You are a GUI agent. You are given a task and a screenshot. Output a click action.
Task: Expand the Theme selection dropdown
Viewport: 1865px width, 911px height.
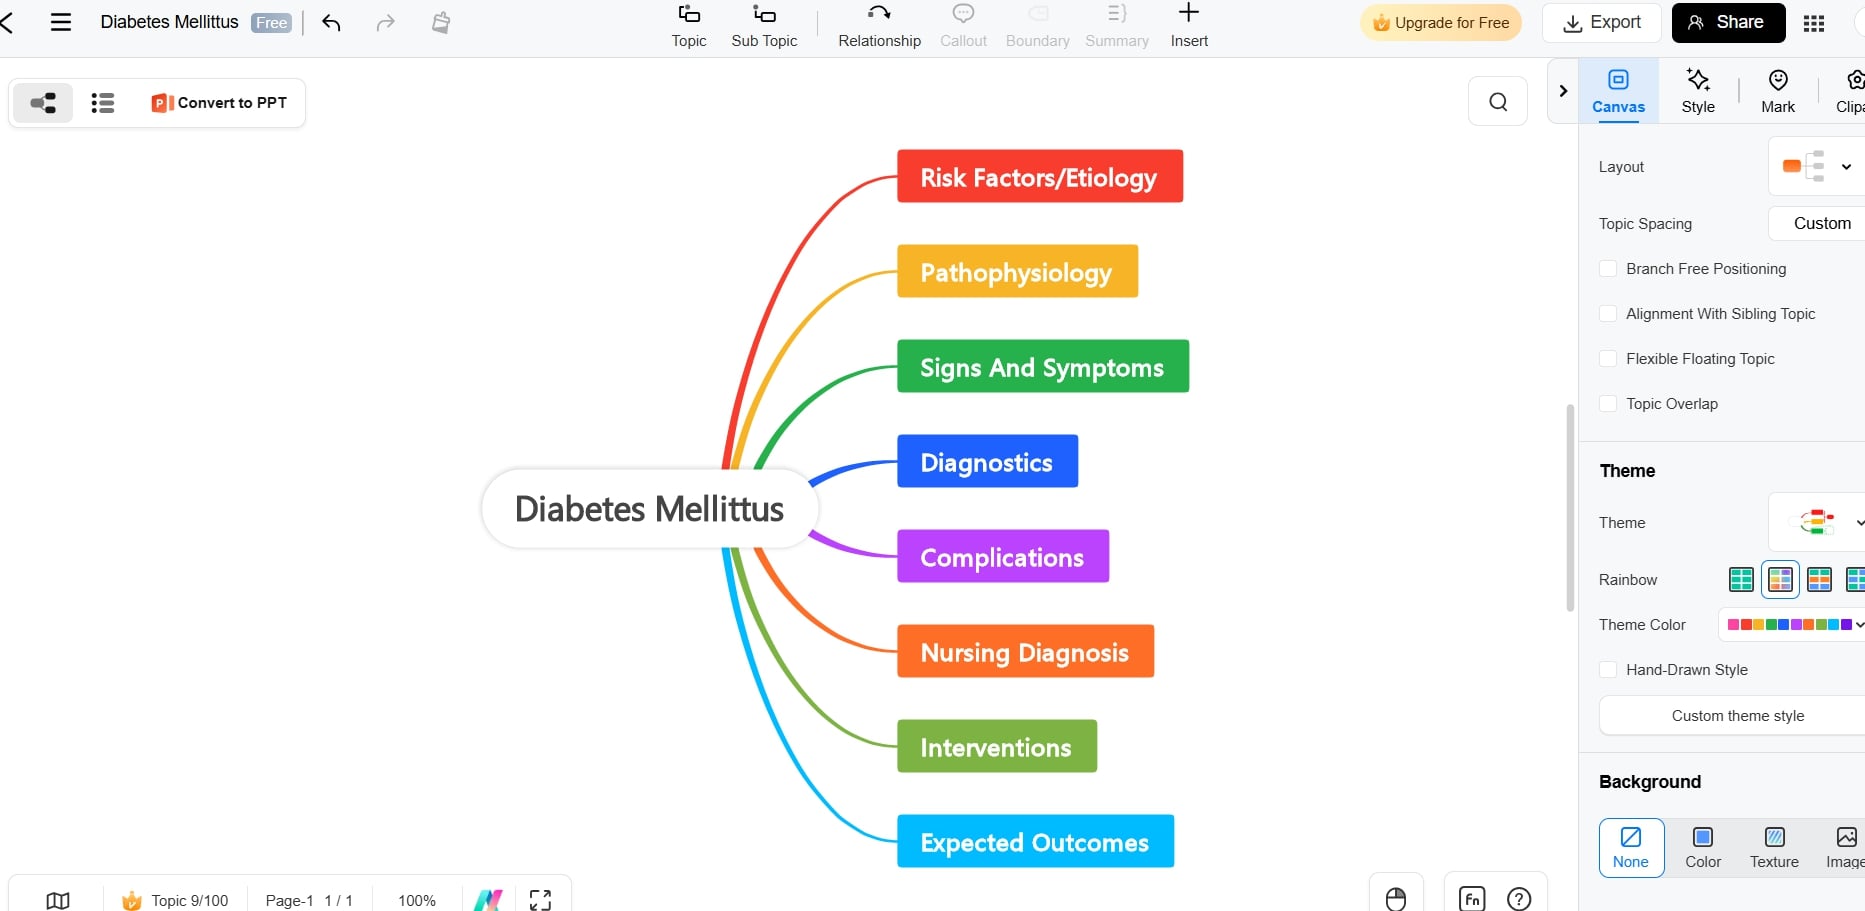(1859, 522)
